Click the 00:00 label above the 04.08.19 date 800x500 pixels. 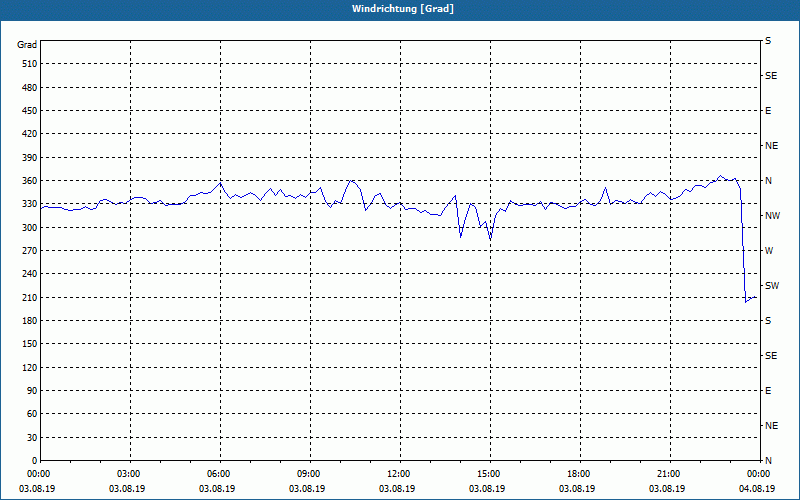[760, 474]
